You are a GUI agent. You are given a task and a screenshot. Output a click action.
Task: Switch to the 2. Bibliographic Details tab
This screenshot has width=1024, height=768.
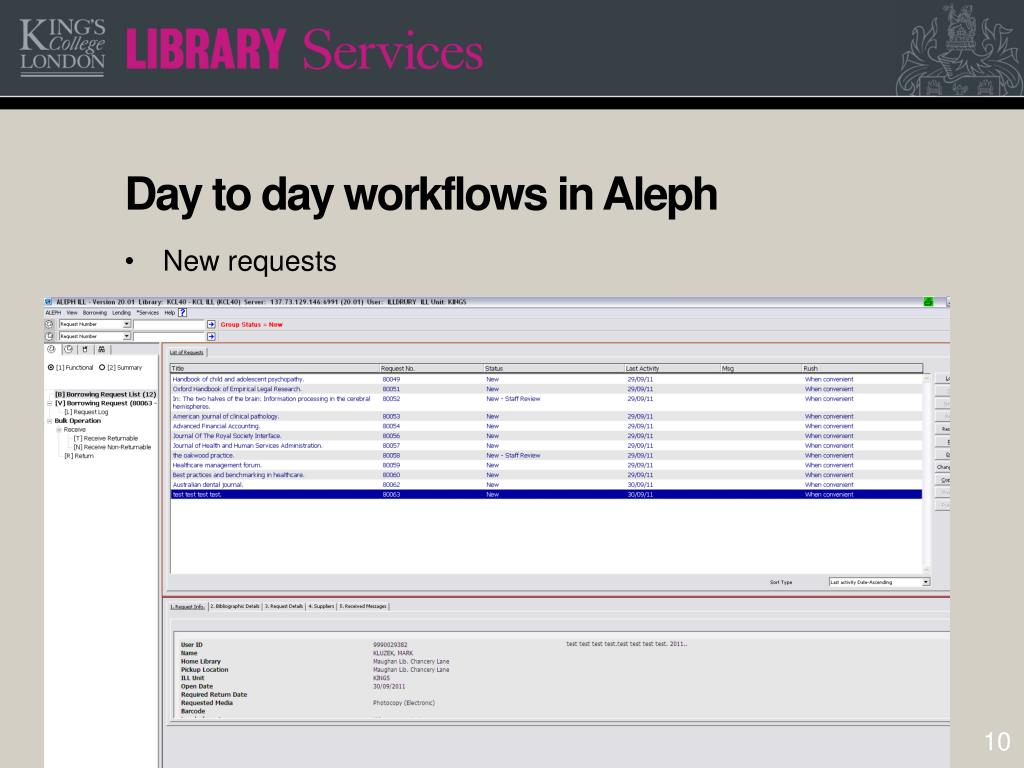click(235, 607)
